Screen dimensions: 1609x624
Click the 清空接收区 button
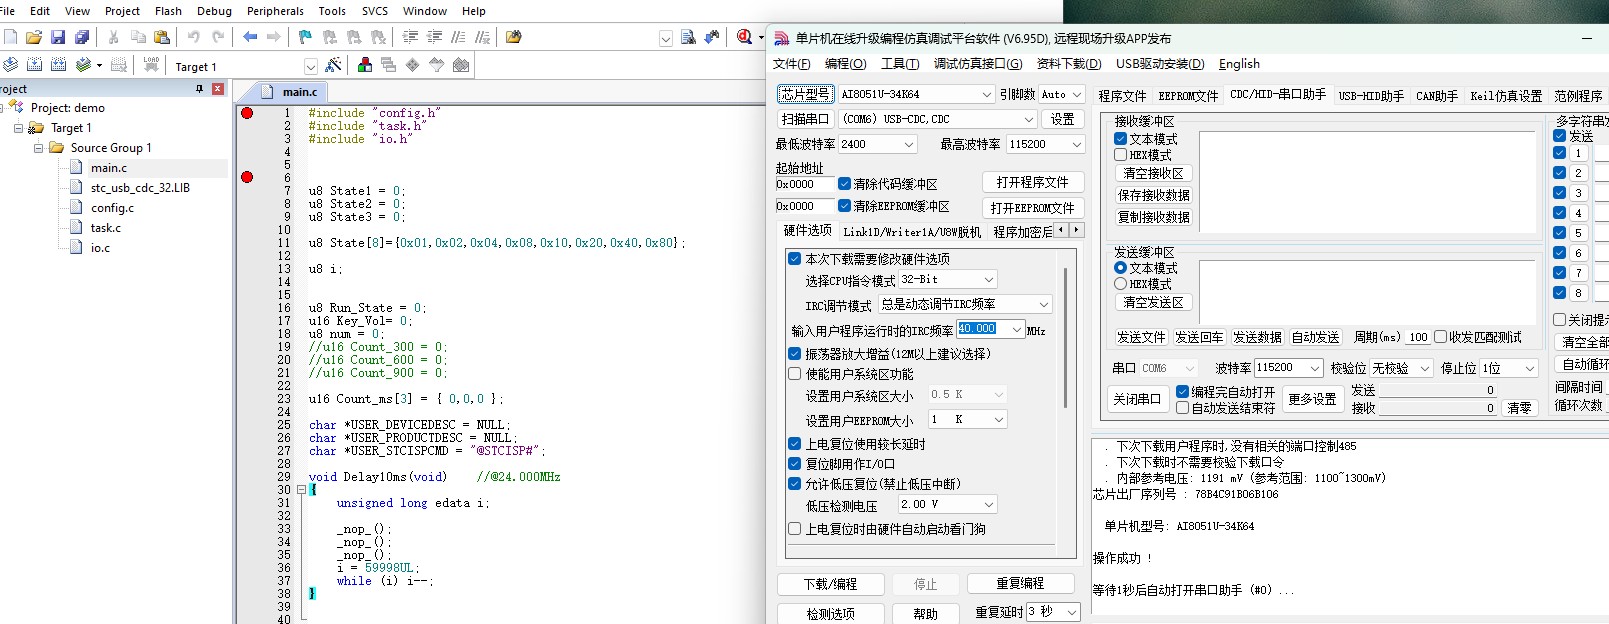[1153, 174]
